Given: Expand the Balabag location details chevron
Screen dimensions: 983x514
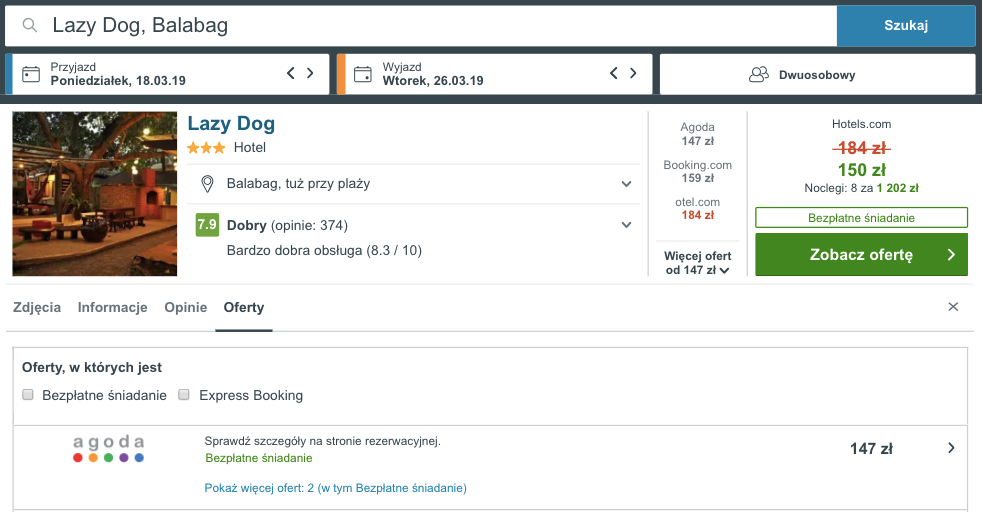Looking at the screenshot, I should (x=626, y=184).
